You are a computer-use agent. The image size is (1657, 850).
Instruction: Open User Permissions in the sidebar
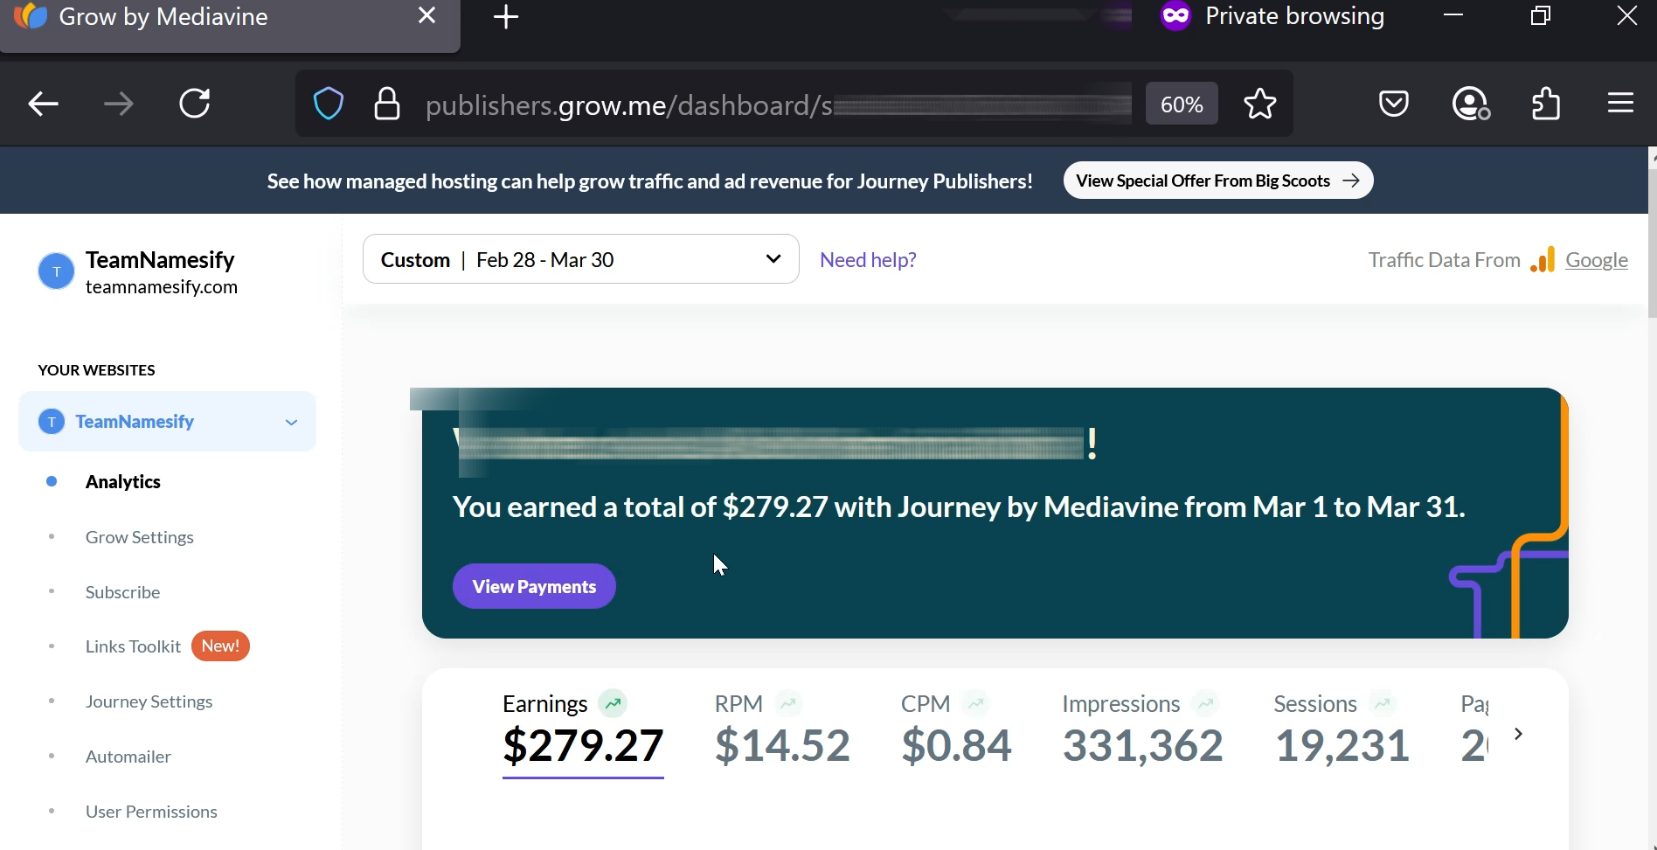[151, 812]
